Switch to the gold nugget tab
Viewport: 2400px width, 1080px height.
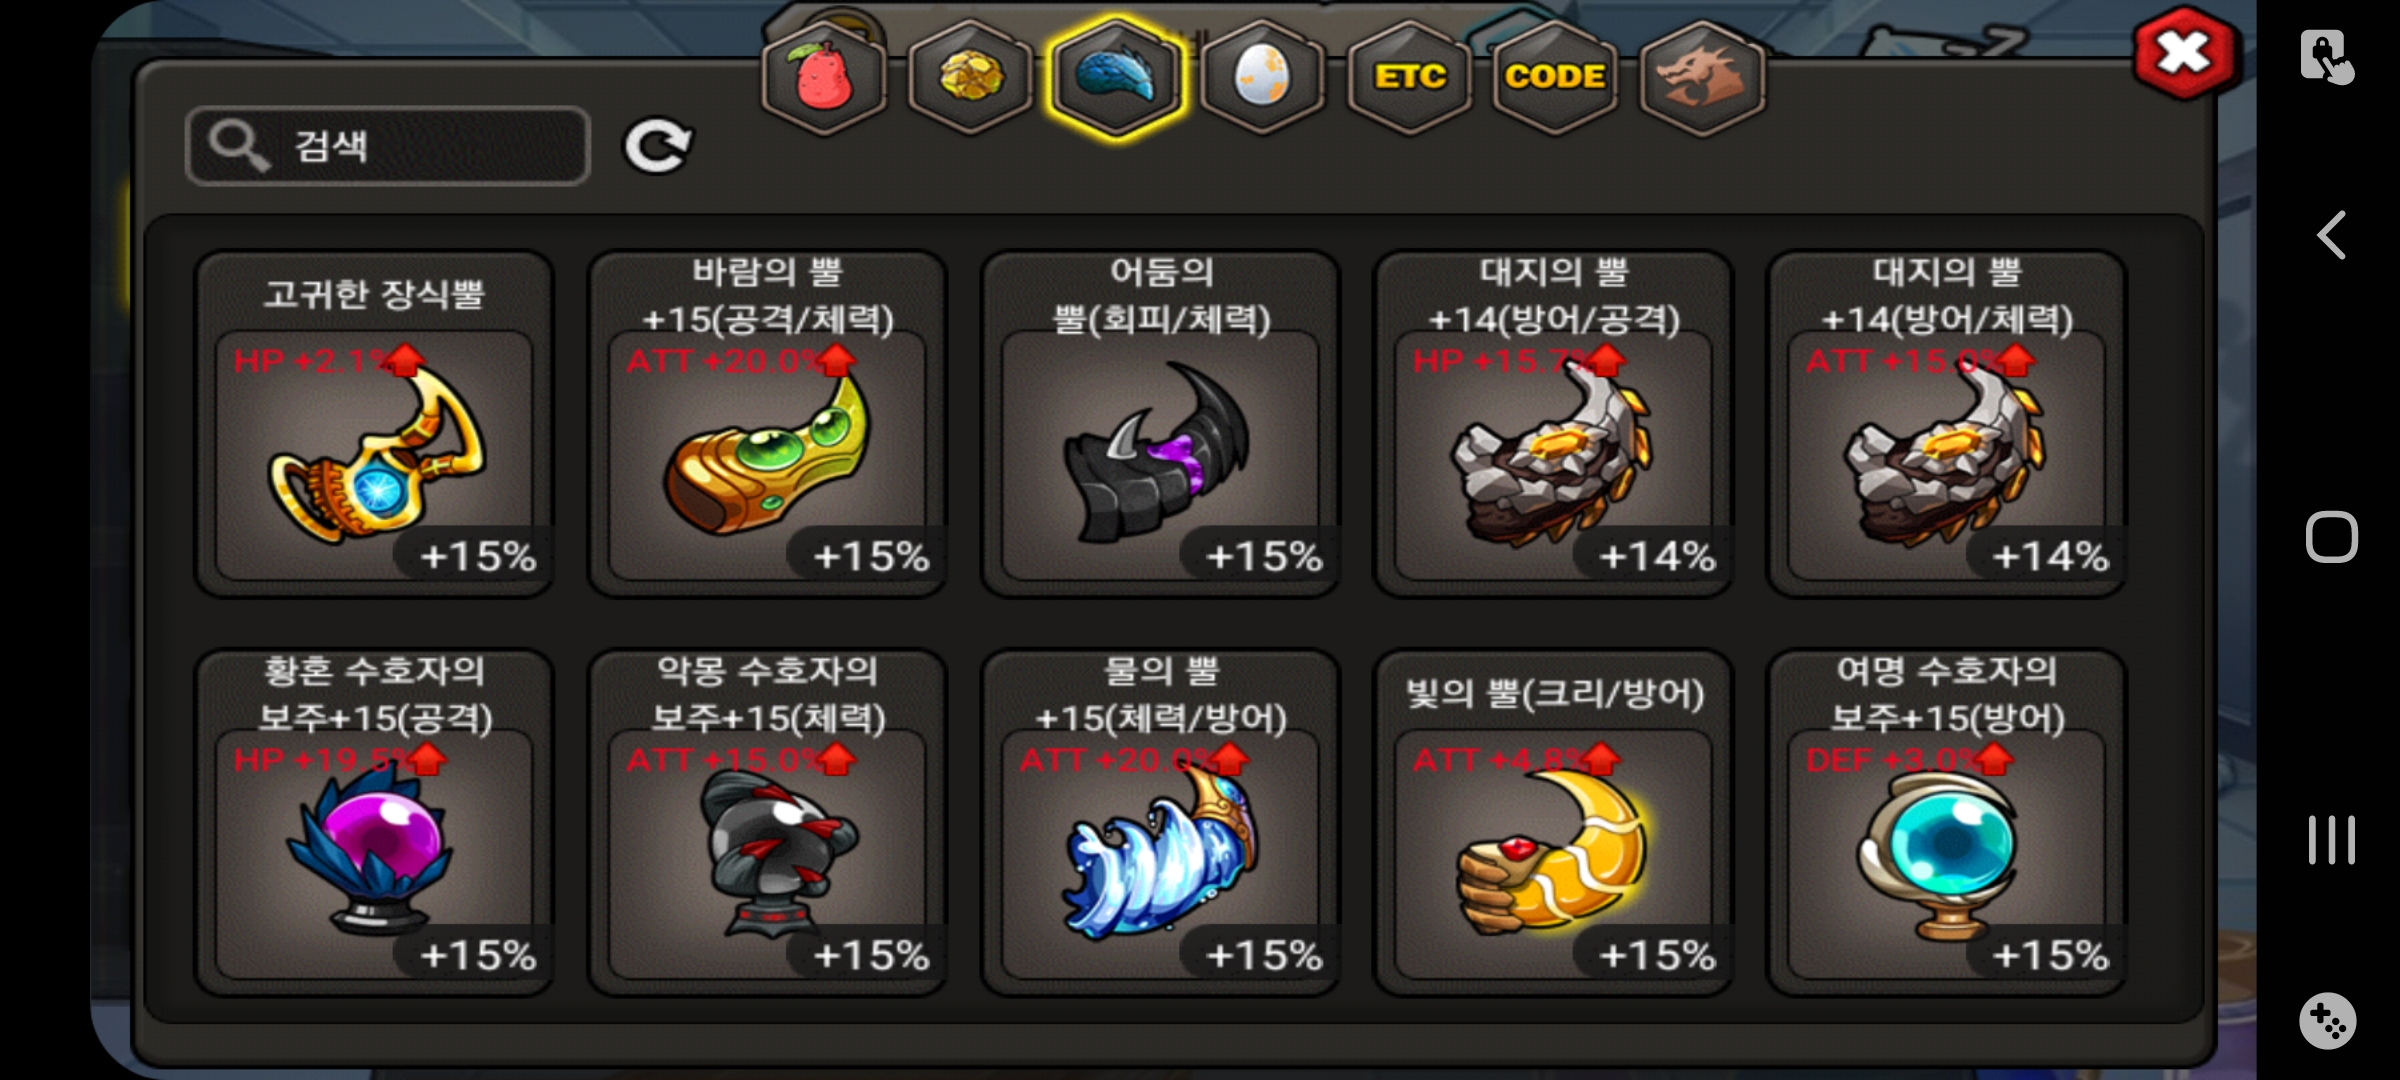[970, 77]
